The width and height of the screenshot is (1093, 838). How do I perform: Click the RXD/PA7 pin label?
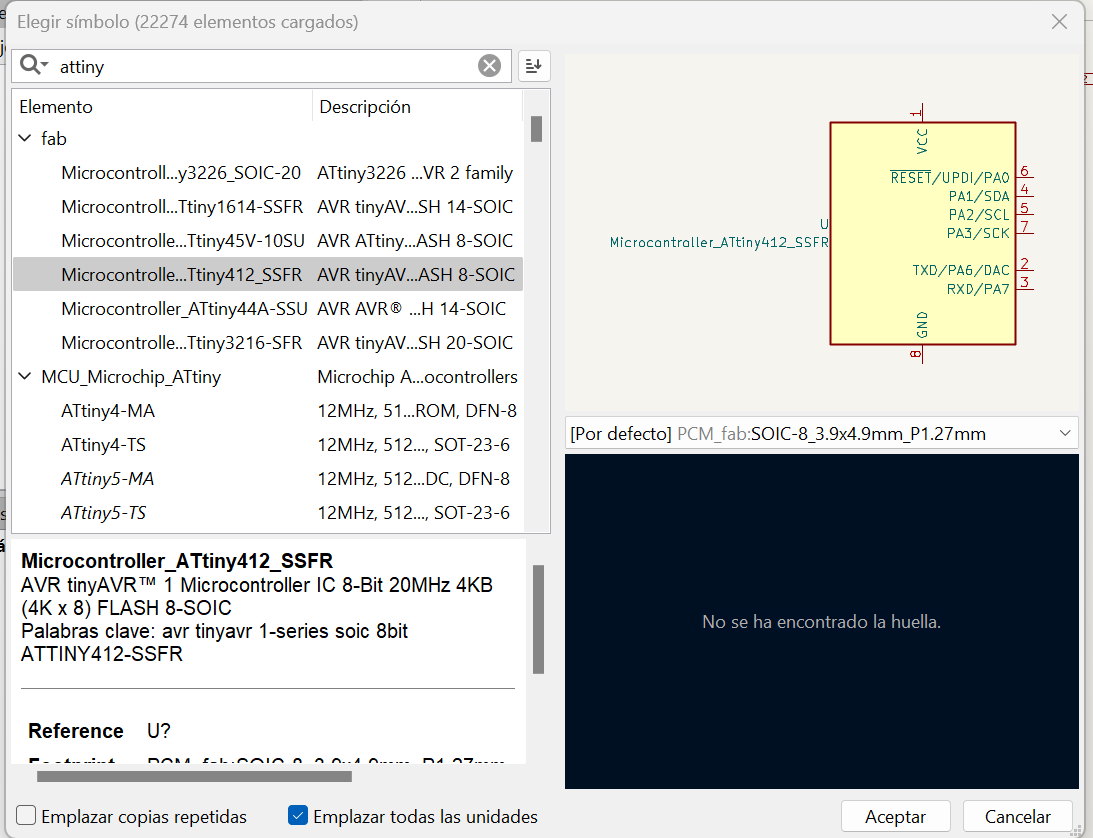[978, 289]
